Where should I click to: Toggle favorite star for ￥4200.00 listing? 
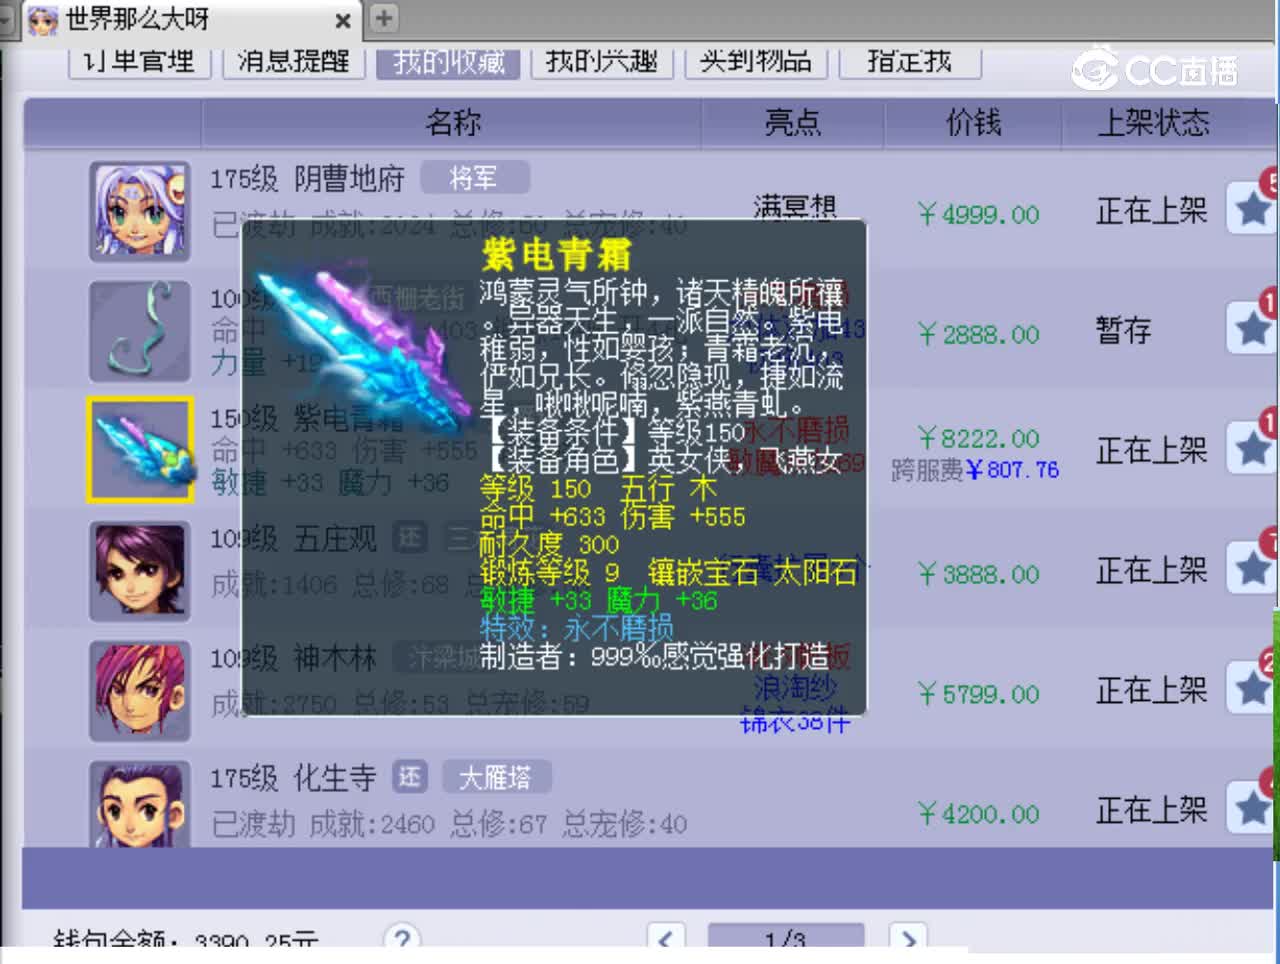[1252, 808]
